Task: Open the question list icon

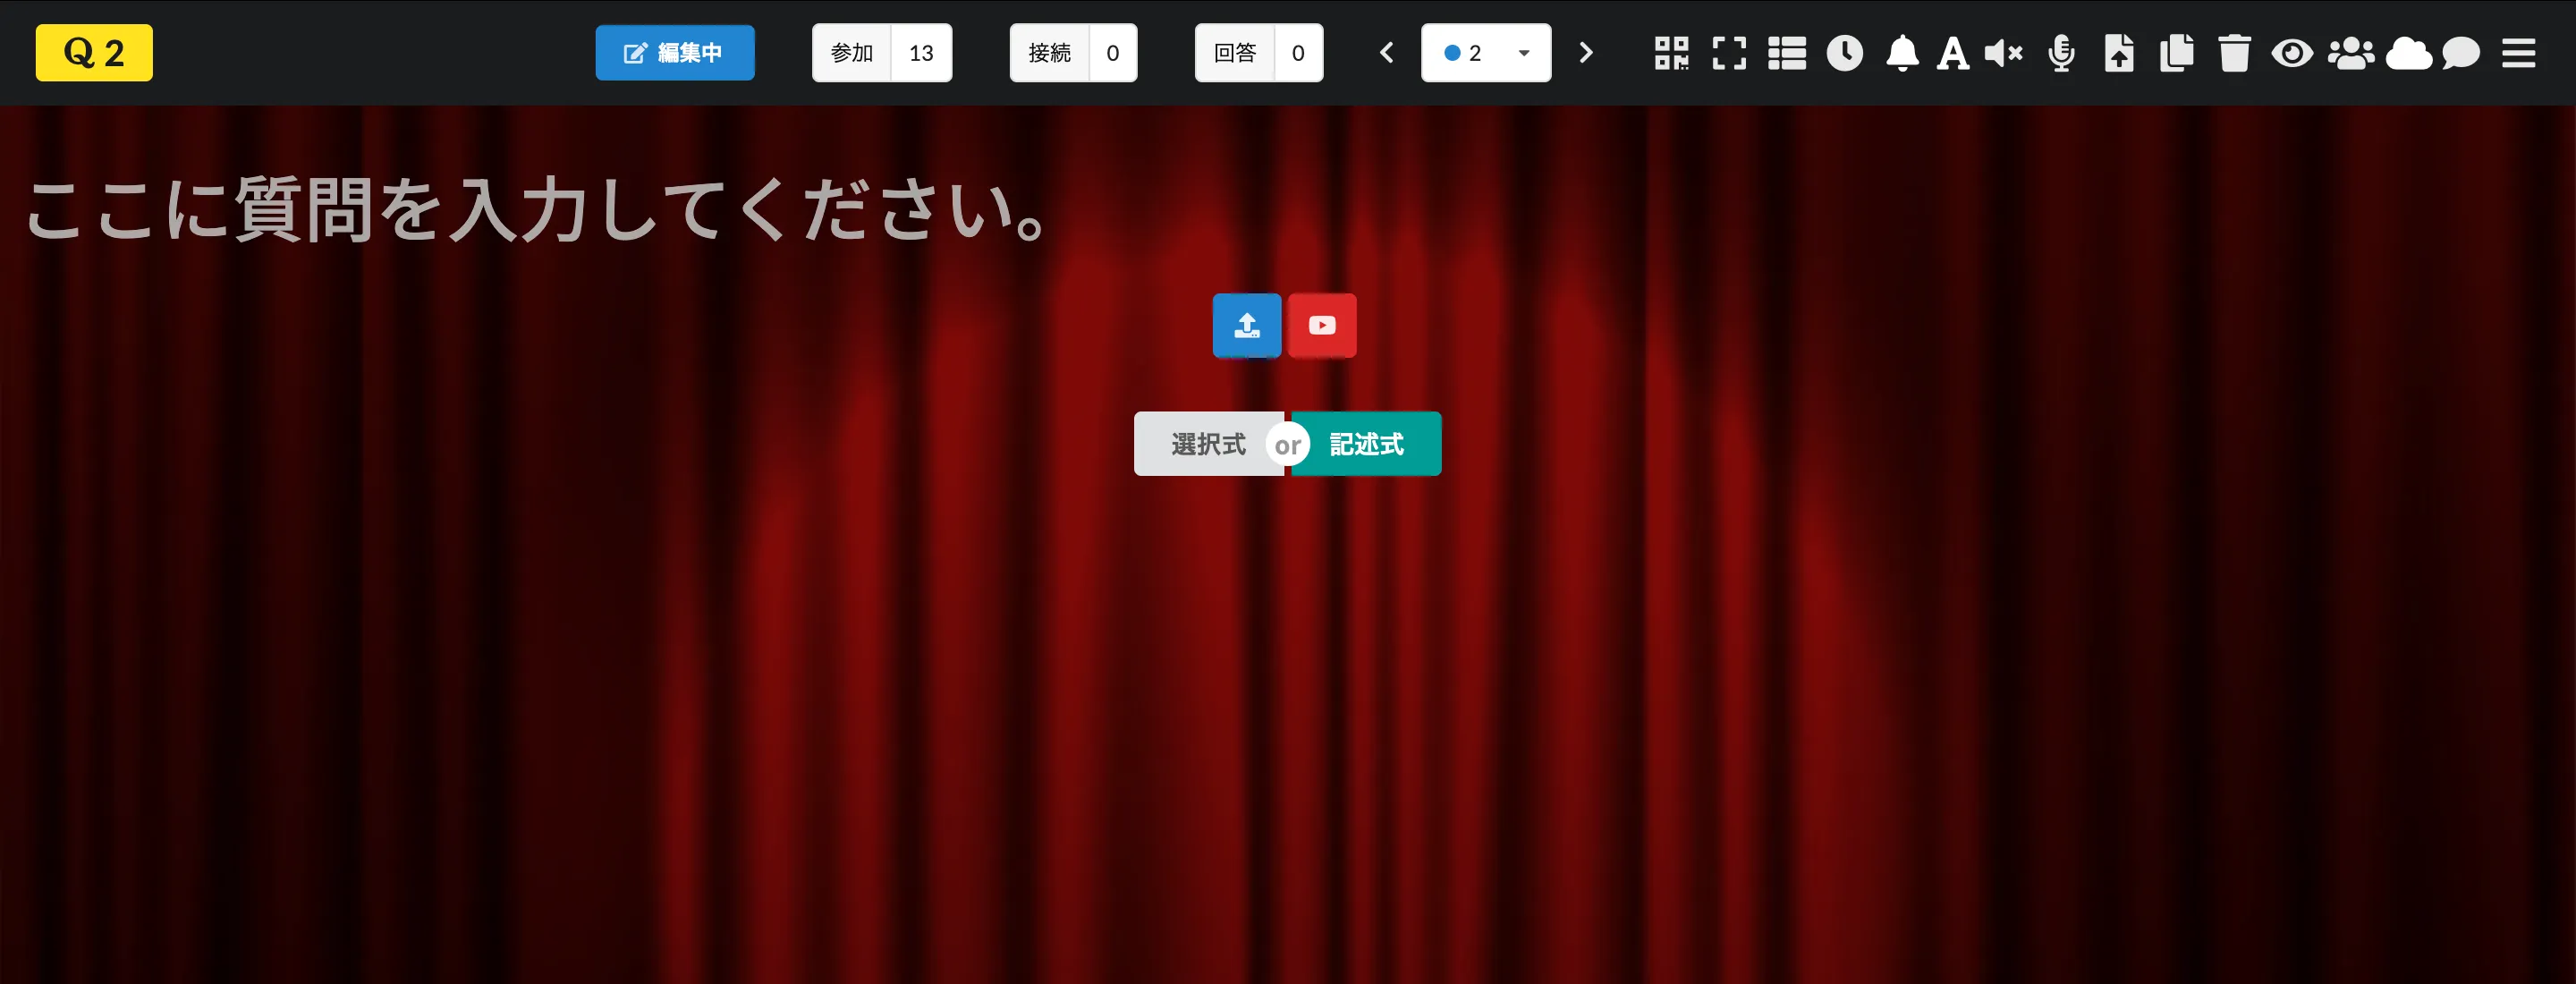Action: coord(1787,53)
